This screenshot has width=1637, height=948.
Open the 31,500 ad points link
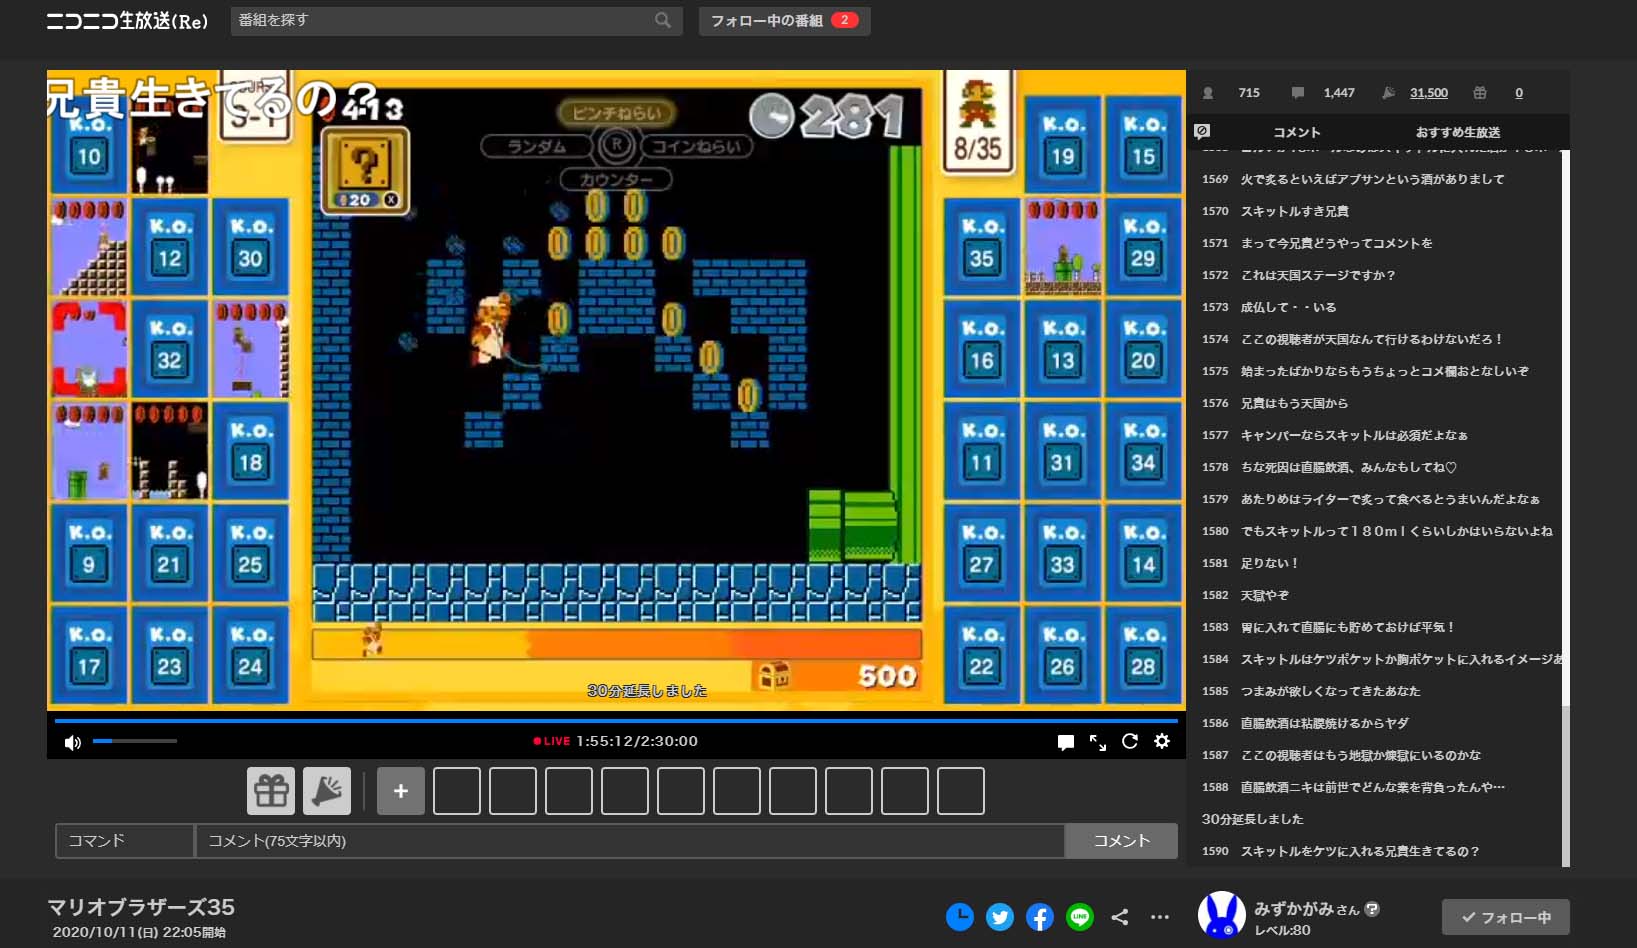tap(1428, 93)
